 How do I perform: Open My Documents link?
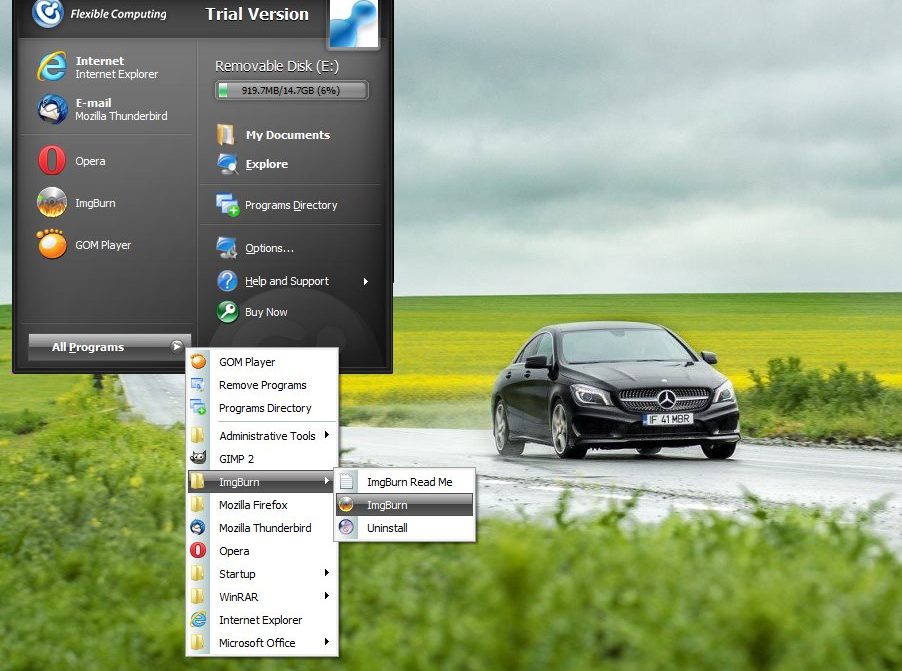(288, 135)
